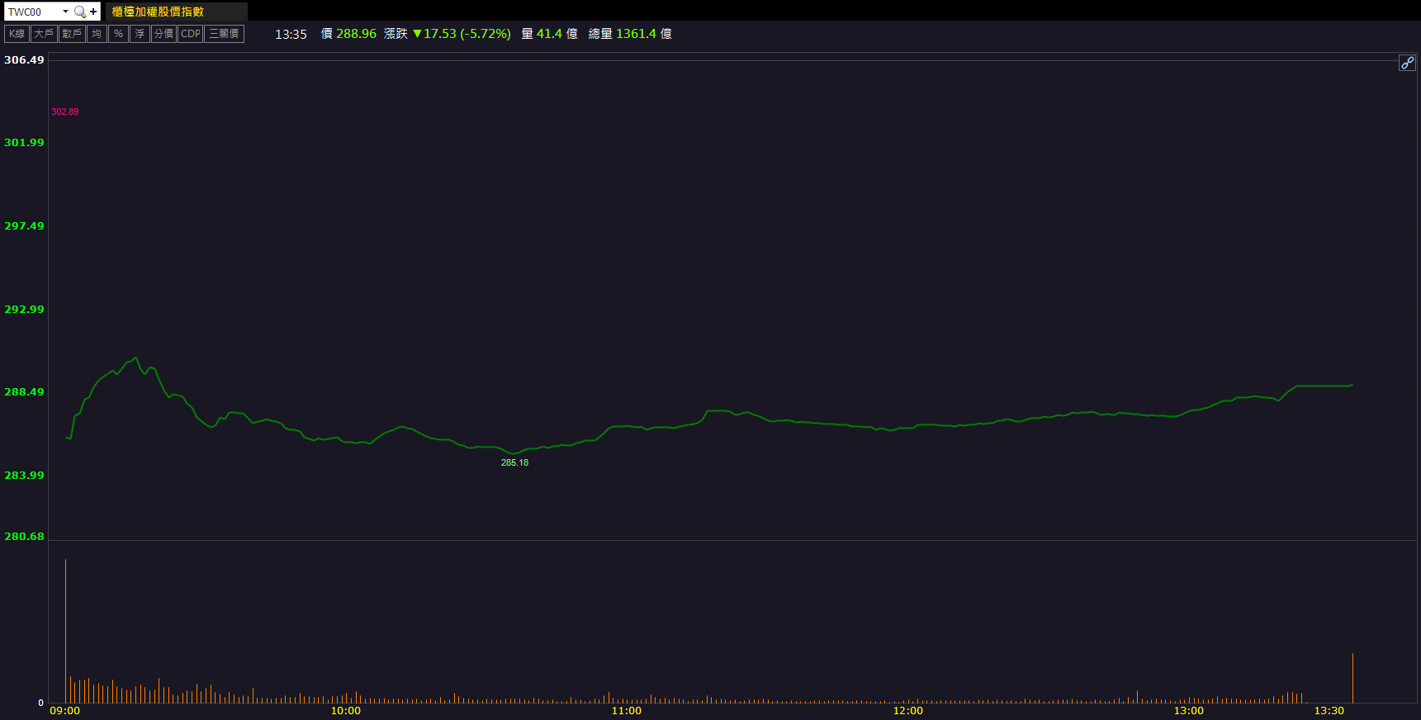Click the 10:00 time axis label
The image size is (1421, 720).
(346, 711)
